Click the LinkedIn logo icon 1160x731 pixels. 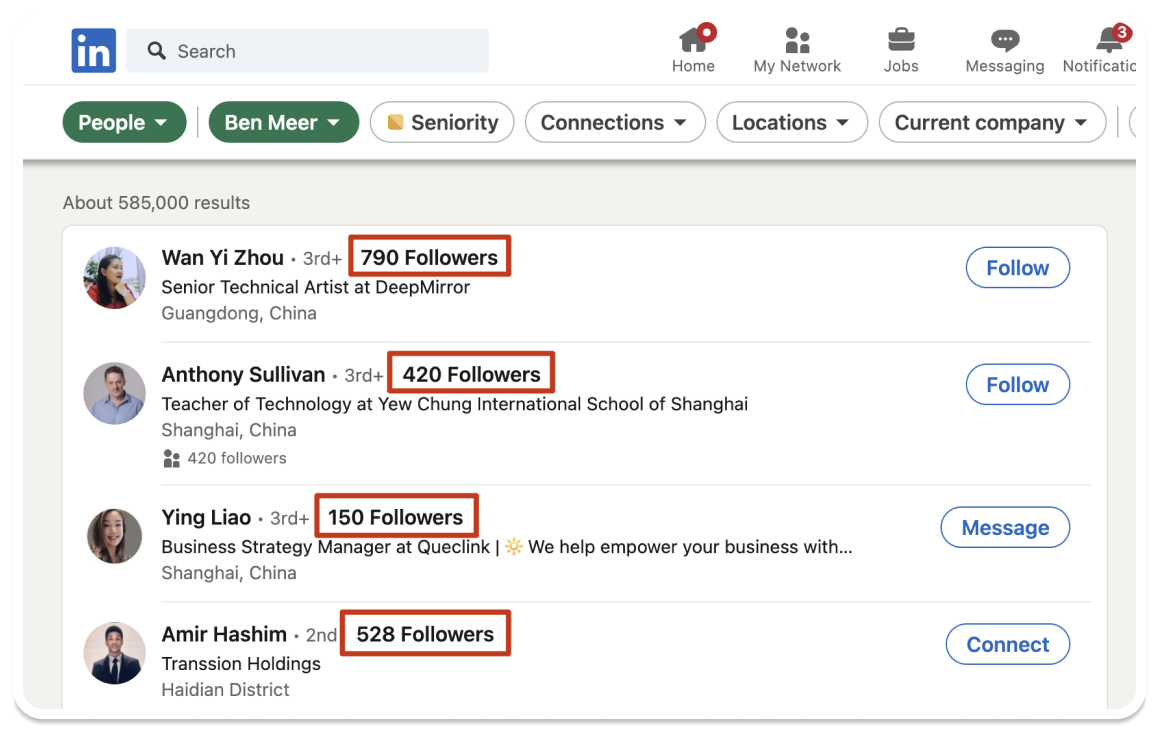[94, 51]
